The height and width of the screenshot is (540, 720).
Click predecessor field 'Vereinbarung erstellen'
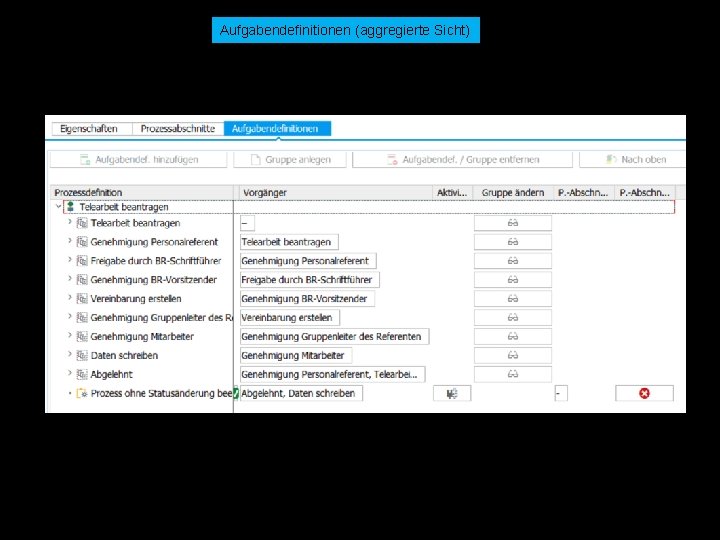tap(290, 317)
